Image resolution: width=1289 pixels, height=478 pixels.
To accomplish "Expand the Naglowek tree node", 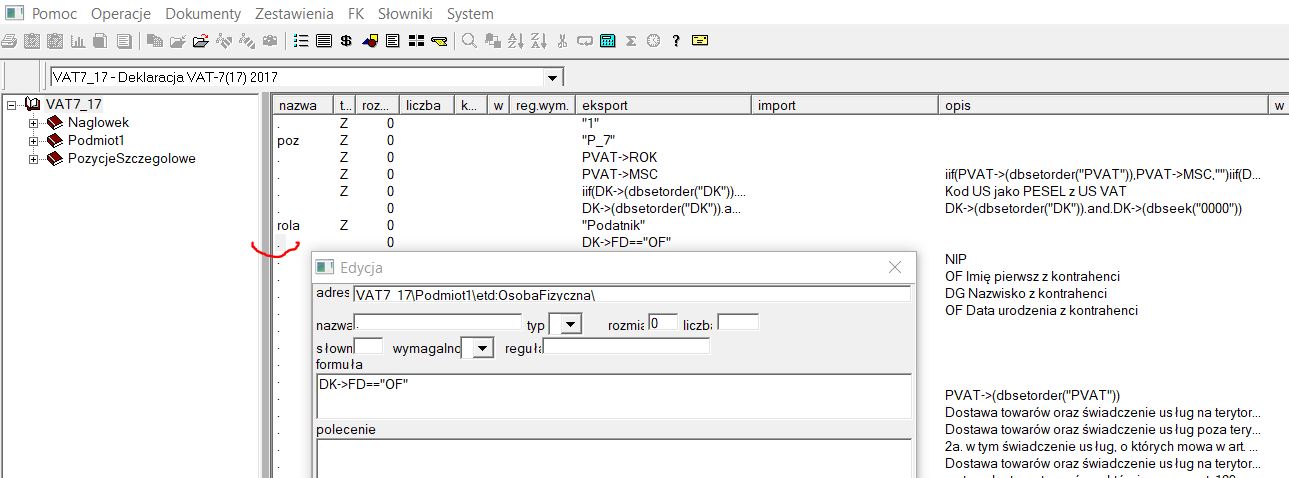I will (x=34, y=123).
